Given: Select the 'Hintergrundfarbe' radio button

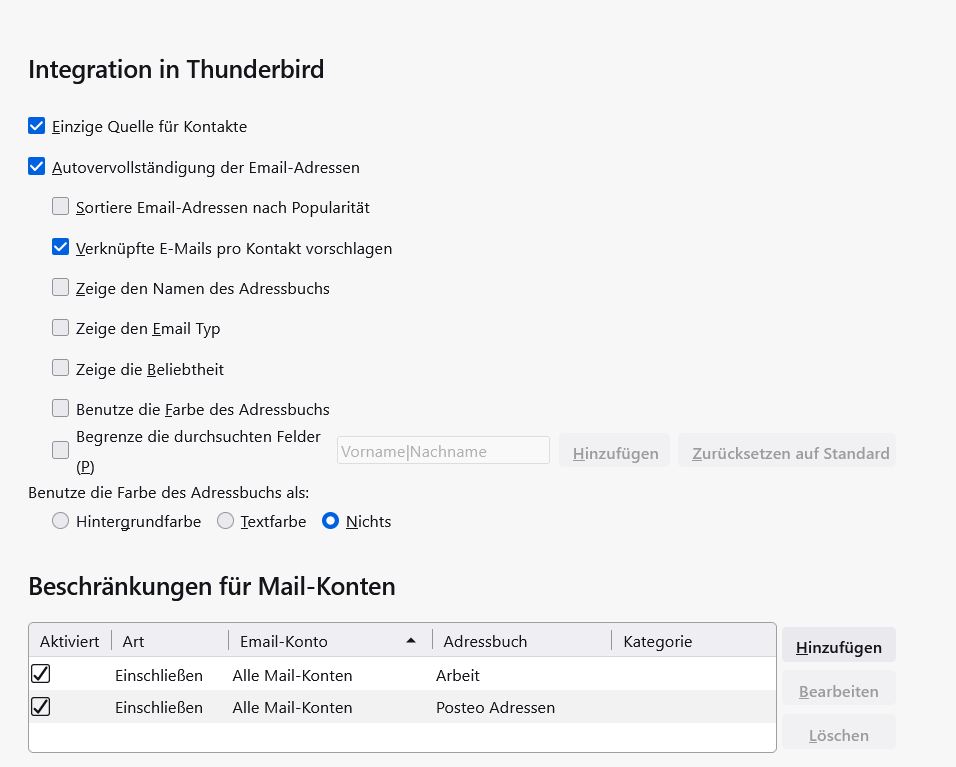Looking at the screenshot, I should click(x=61, y=521).
